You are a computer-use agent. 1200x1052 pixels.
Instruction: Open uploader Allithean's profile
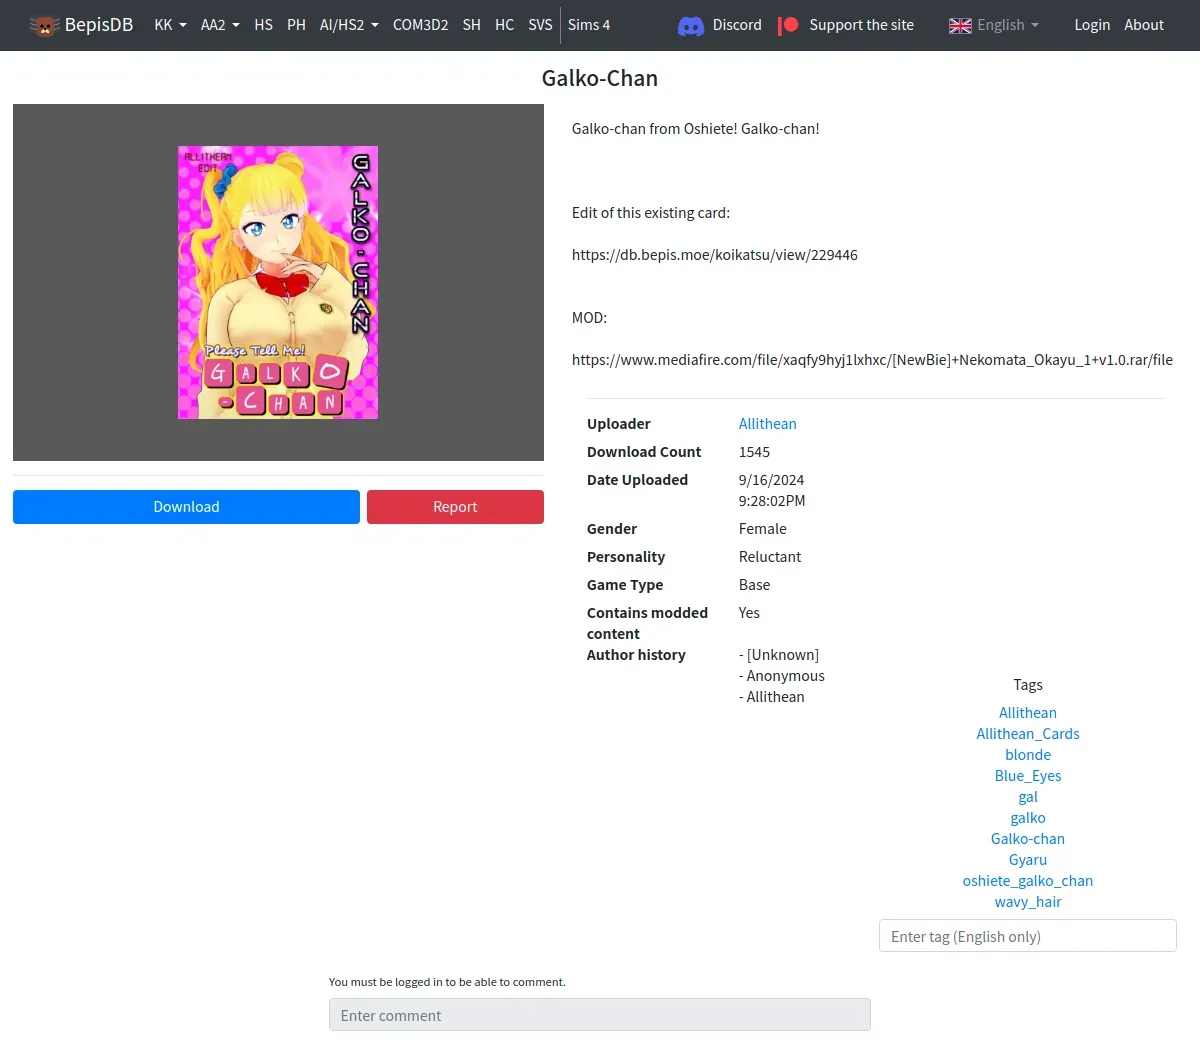pyautogui.click(x=768, y=424)
